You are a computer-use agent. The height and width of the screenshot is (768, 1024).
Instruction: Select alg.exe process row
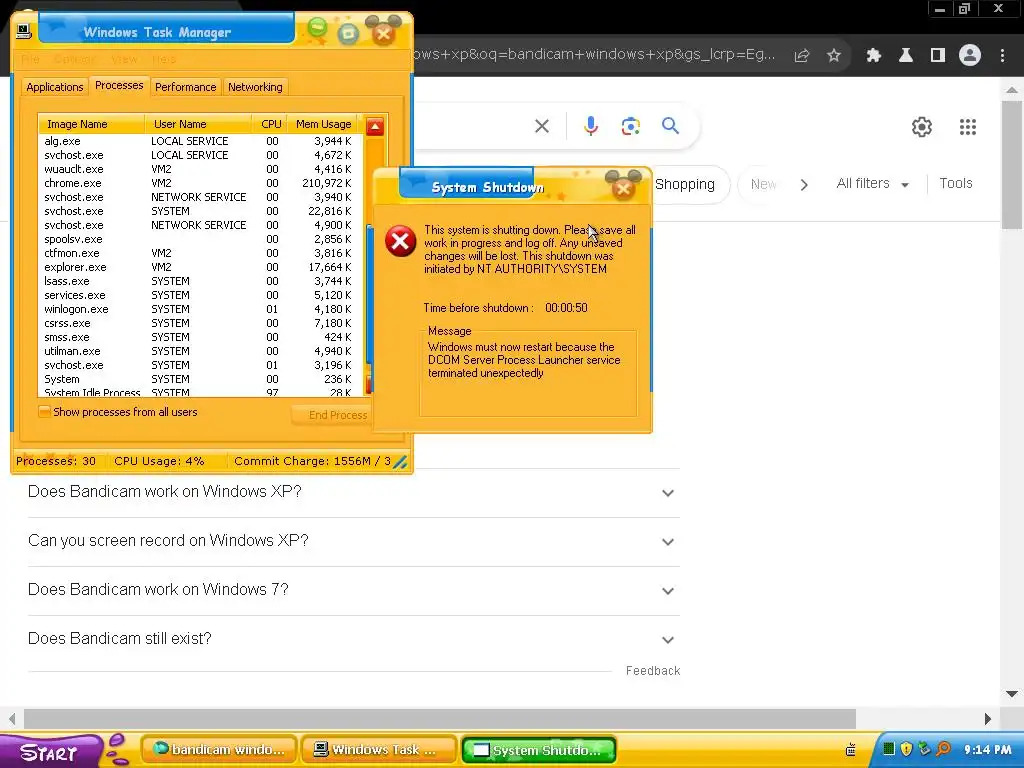tap(198, 141)
